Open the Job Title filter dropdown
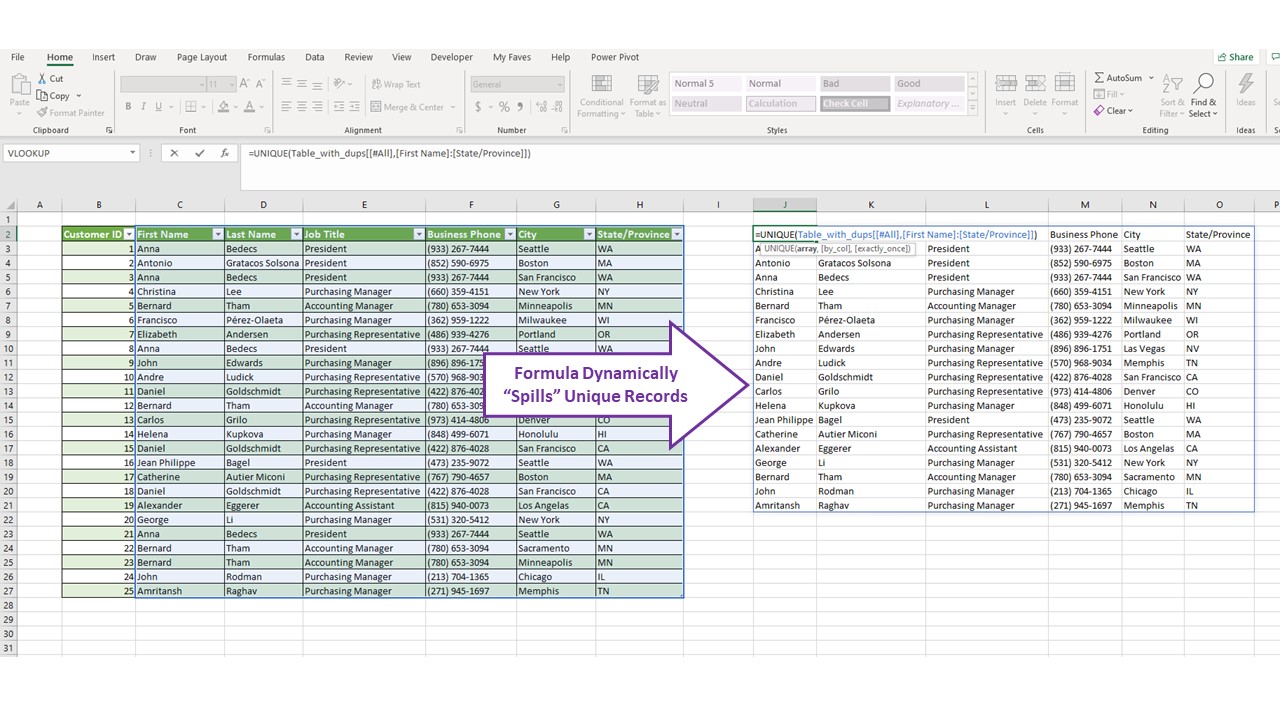This screenshot has height=720, width=1280. 419,234
